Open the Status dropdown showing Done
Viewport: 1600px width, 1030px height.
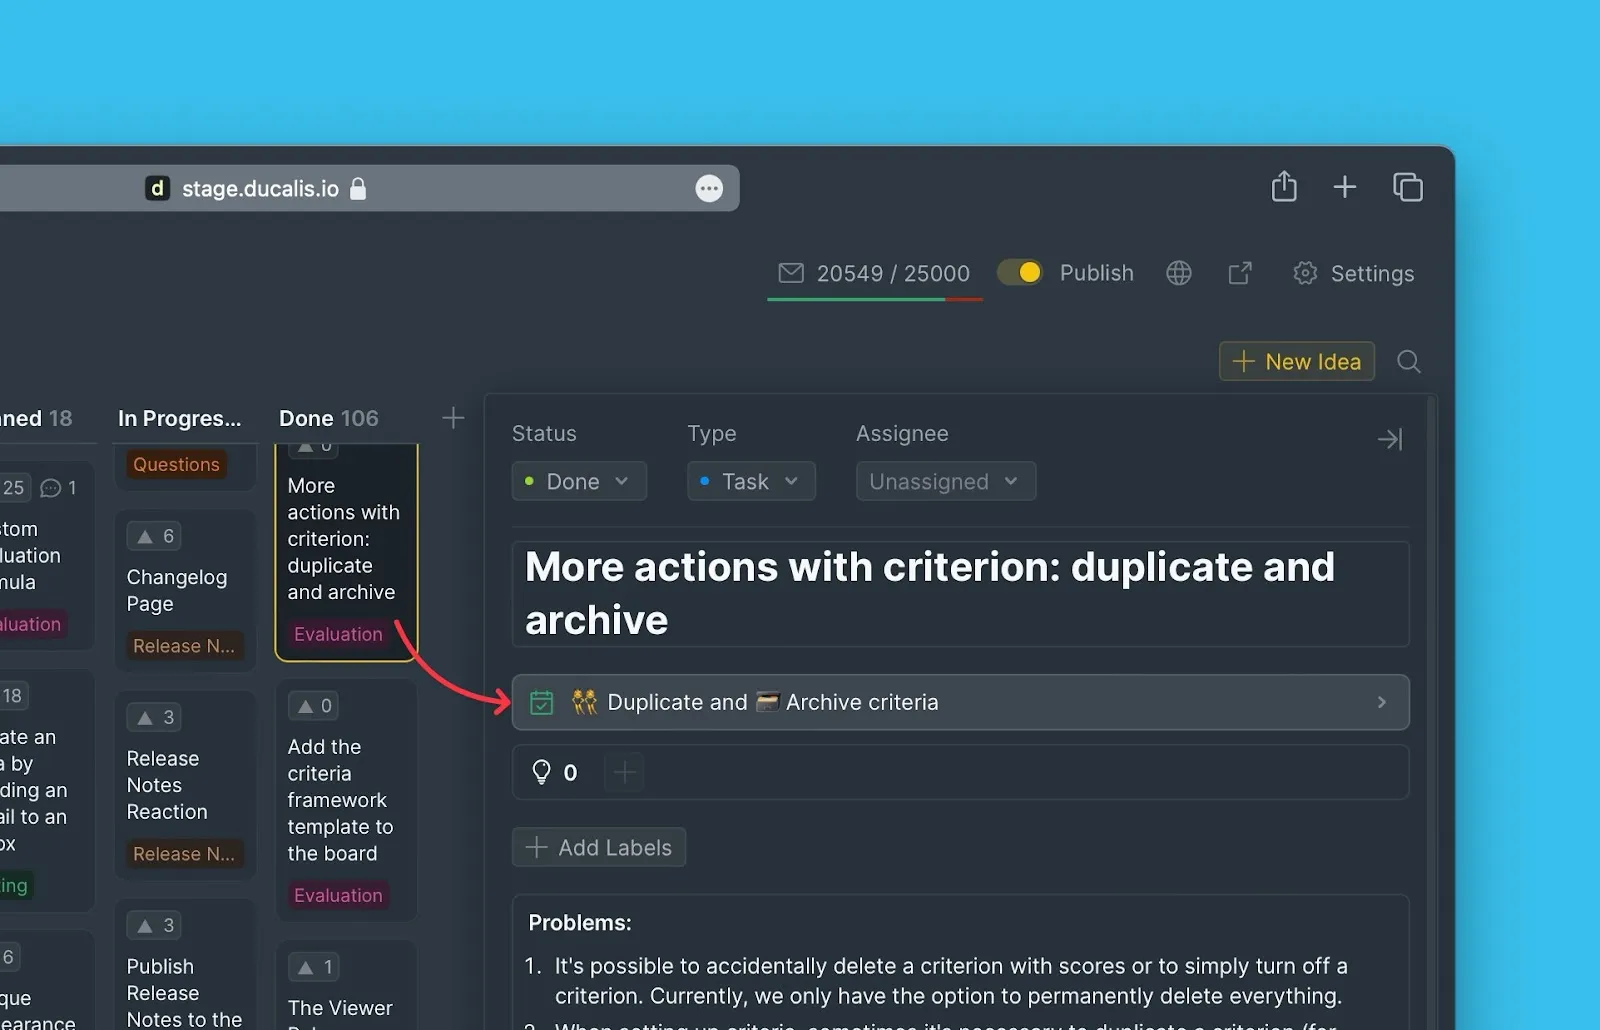point(579,481)
